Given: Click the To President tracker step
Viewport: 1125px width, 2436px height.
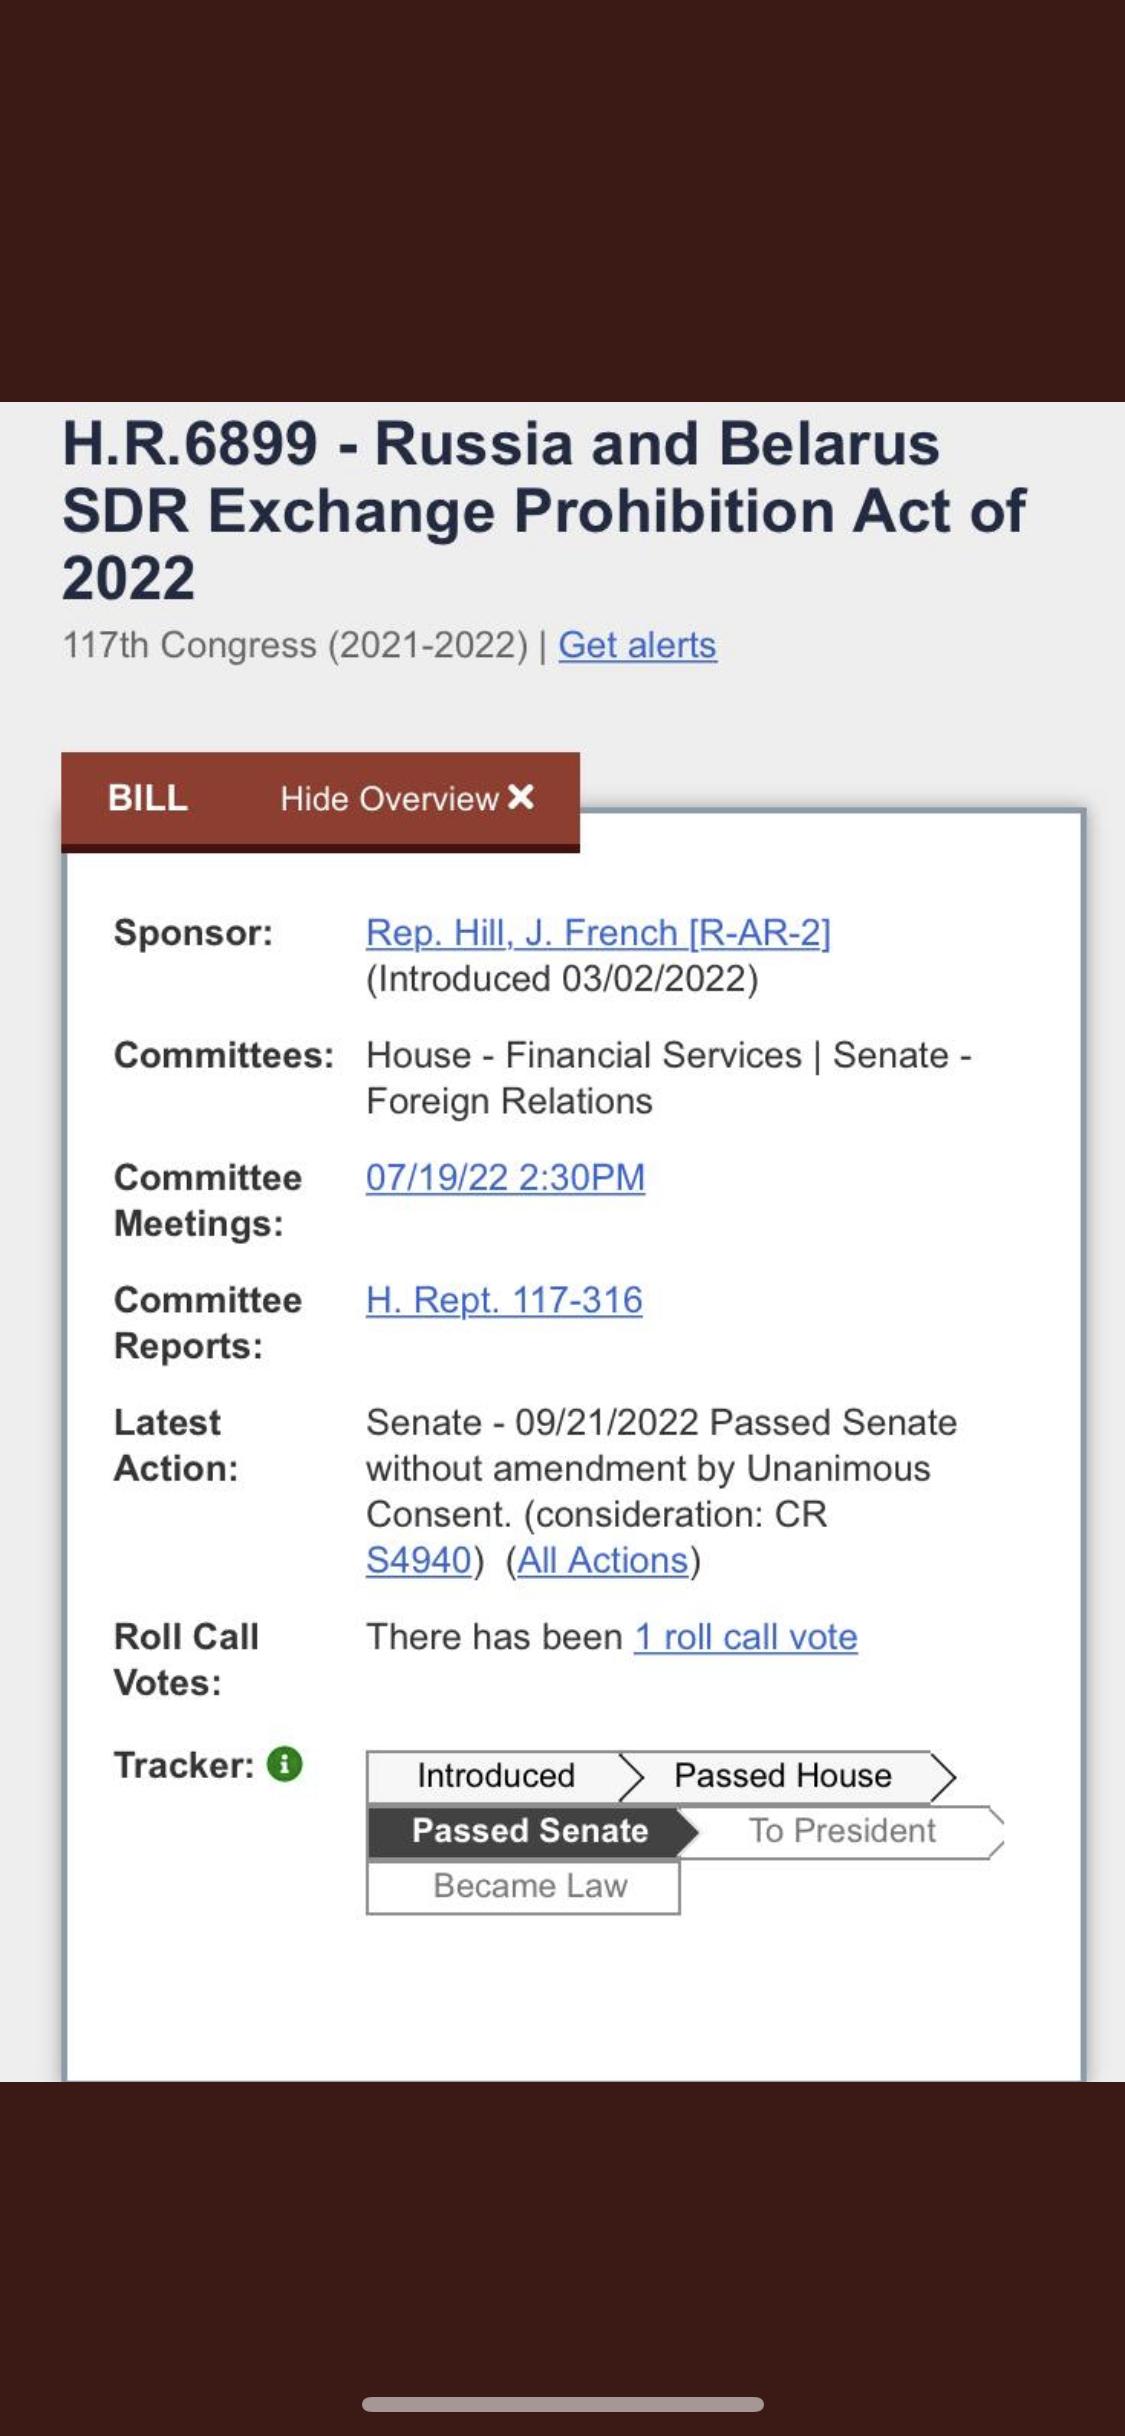Looking at the screenshot, I should tap(842, 1831).
